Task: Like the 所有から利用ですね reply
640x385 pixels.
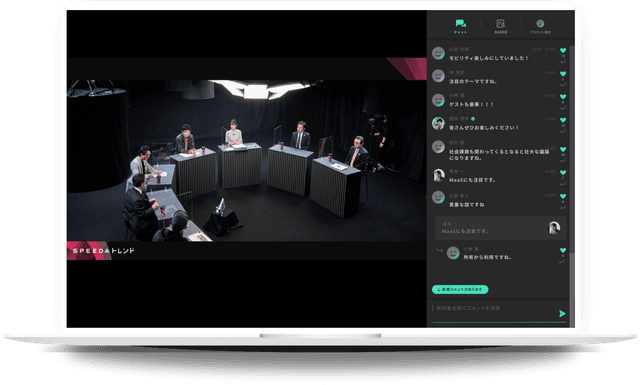Action: pos(563,250)
